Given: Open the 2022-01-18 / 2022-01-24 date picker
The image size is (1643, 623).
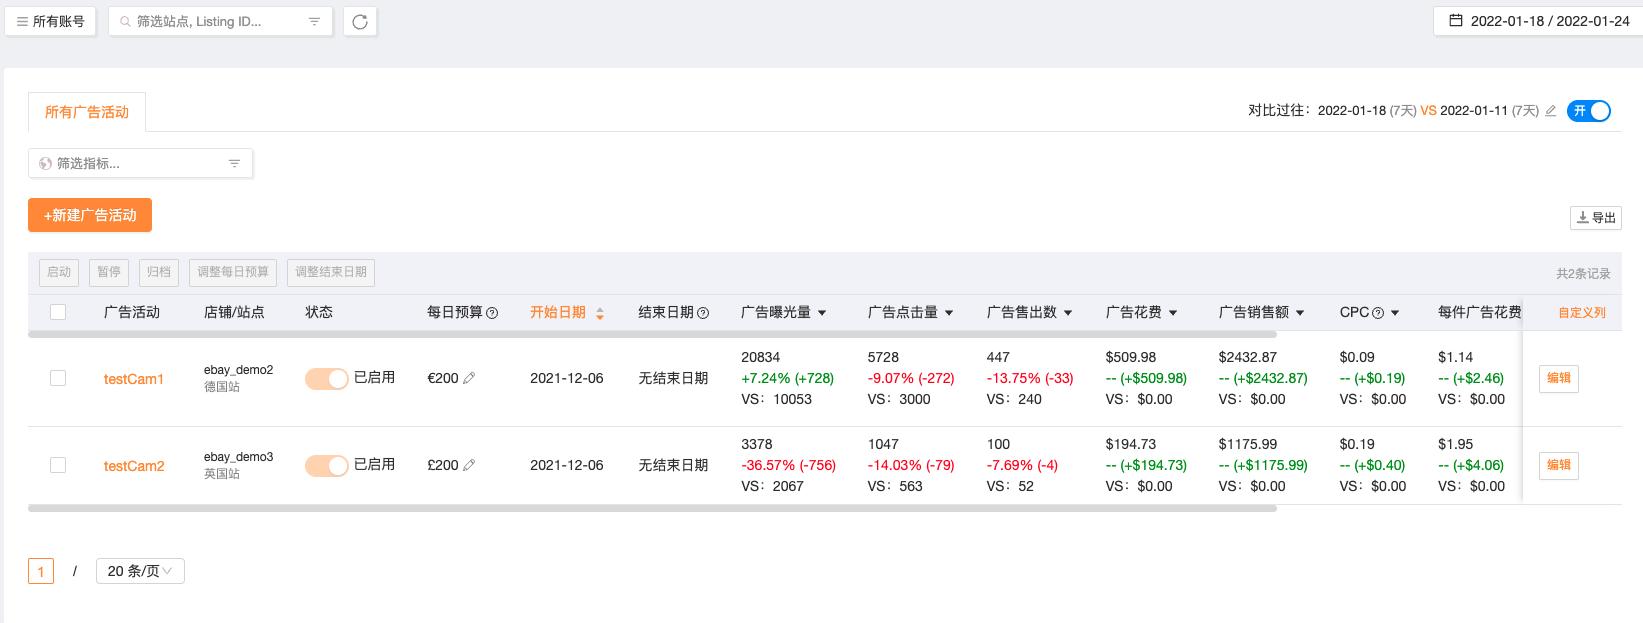Looking at the screenshot, I should click(x=1538, y=21).
